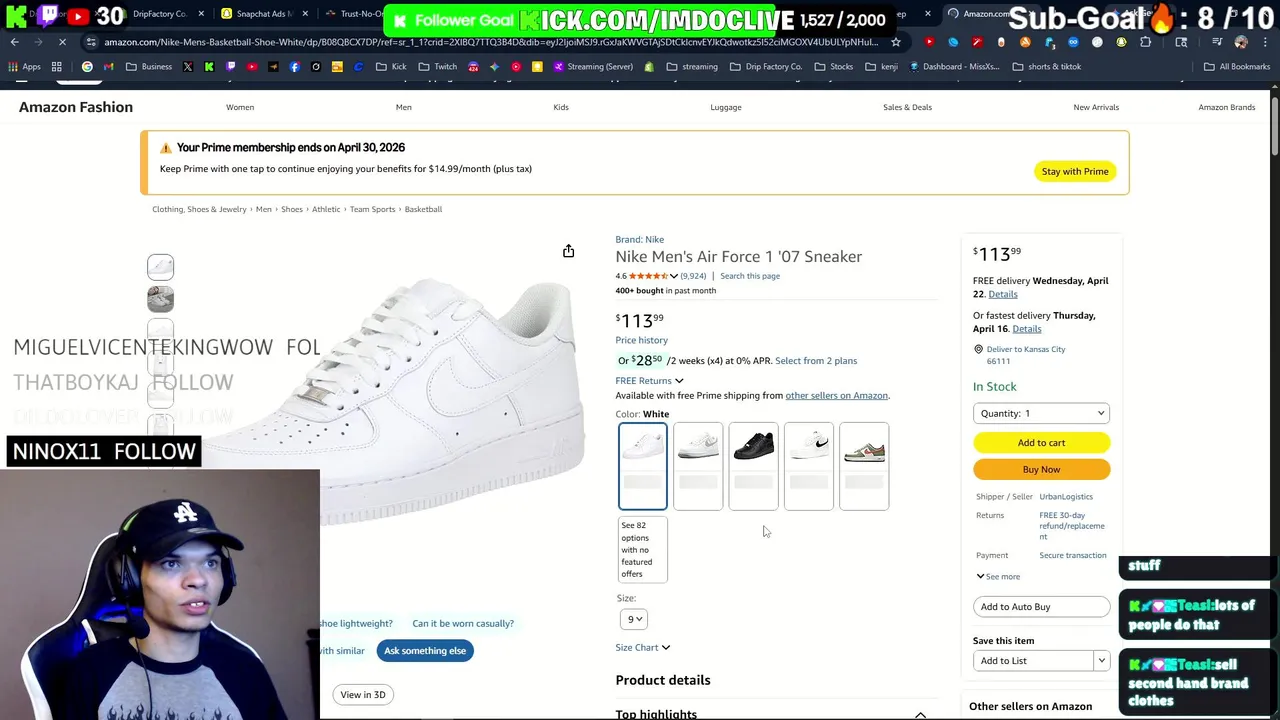The height and width of the screenshot is (720, 1280).
Task: Open the Kick bookmark folder
Action: coord(391,67)
